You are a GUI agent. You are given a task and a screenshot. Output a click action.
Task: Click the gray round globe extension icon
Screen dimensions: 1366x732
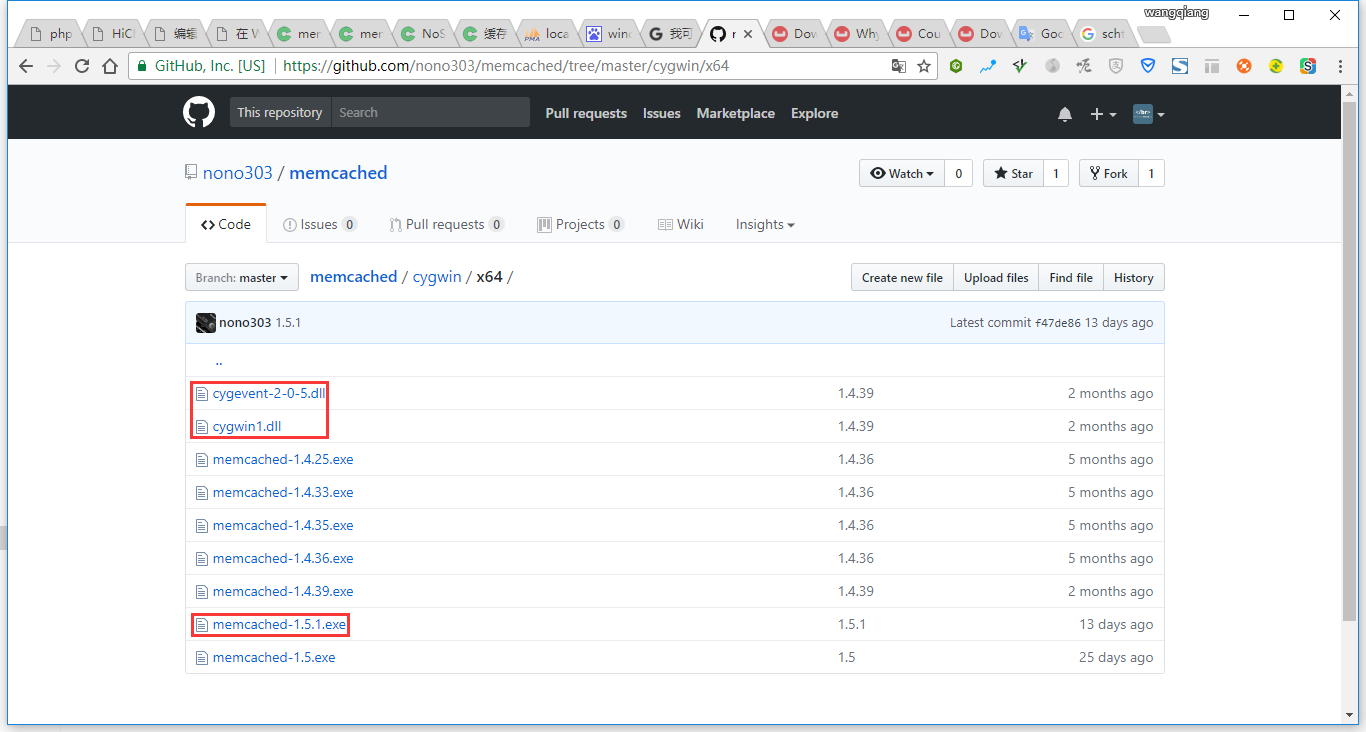(x=1052, y=66)
